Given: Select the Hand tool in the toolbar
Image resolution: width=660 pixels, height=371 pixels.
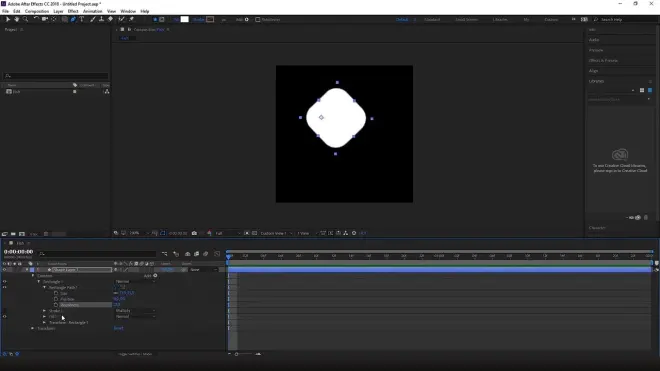Looking at the screenshot, I should click(x=16, y=19).
